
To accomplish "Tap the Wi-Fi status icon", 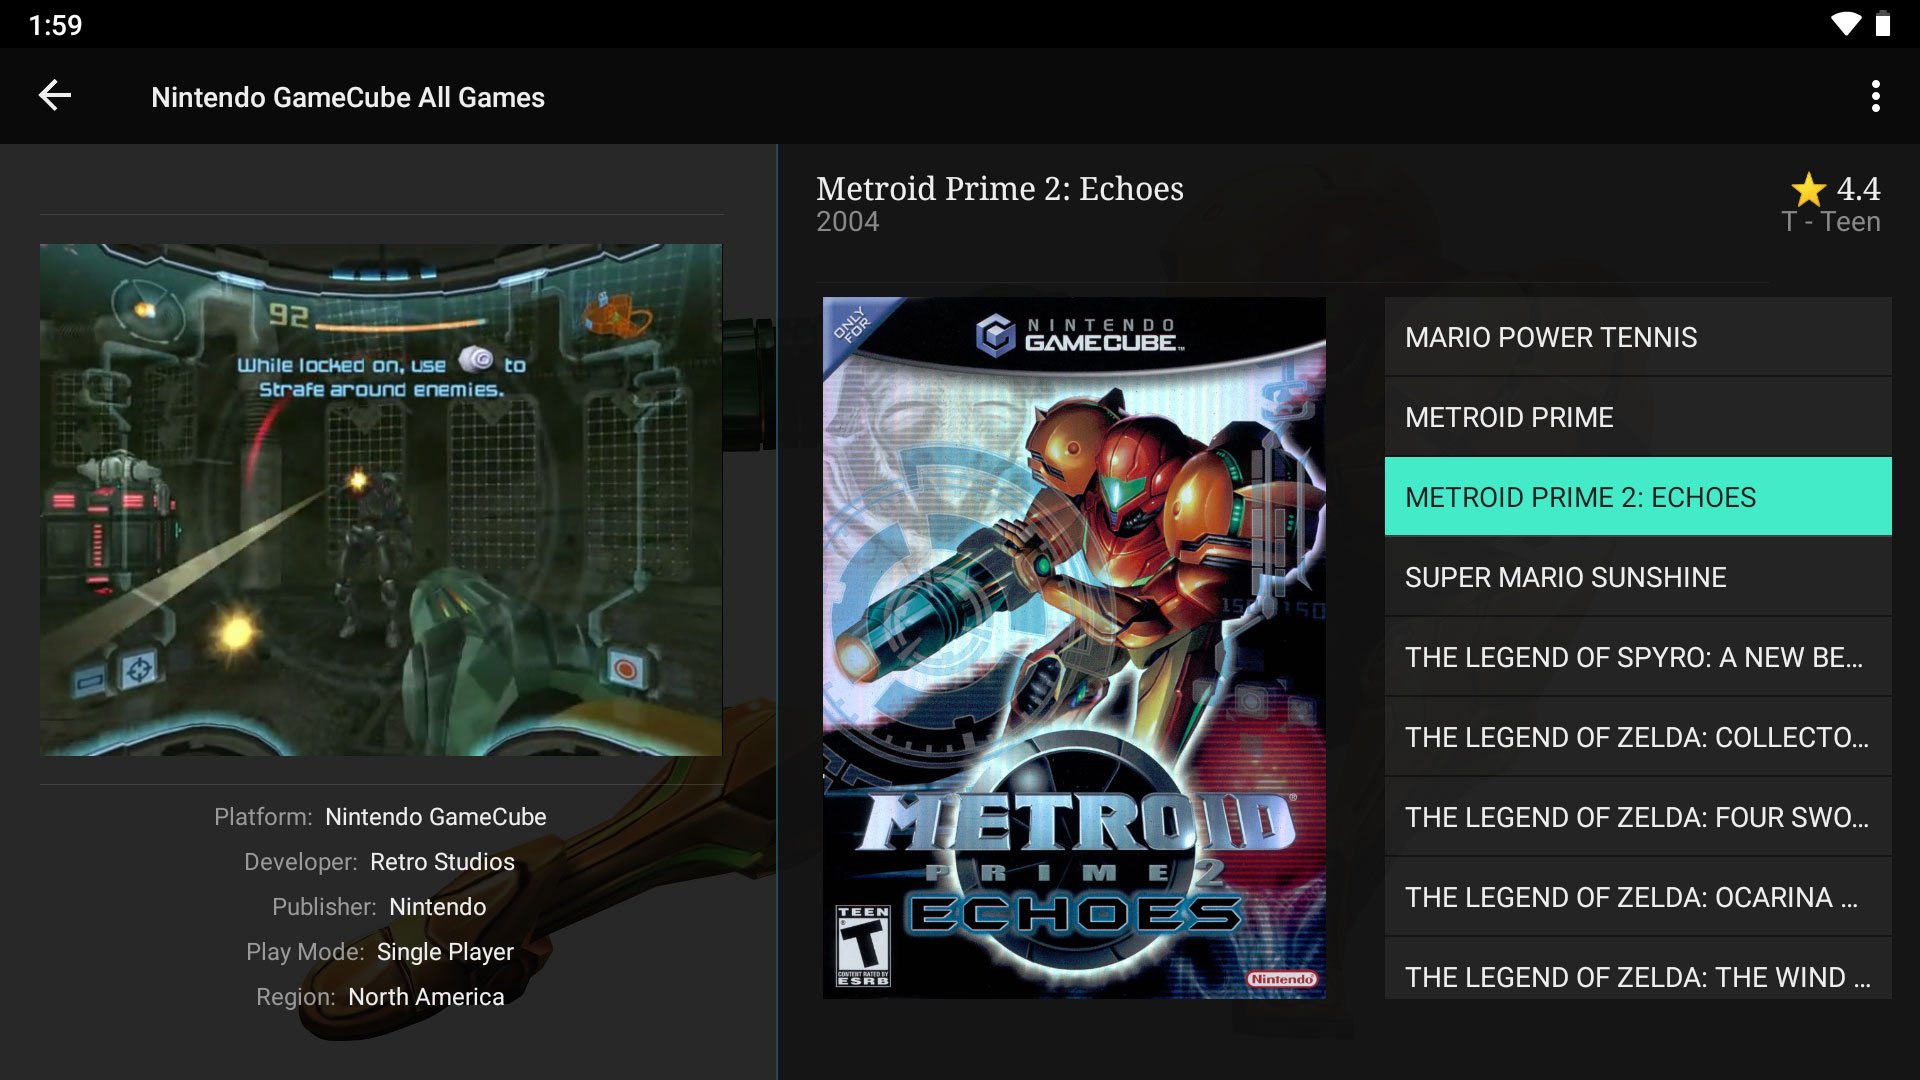I will pos(1845,24).
